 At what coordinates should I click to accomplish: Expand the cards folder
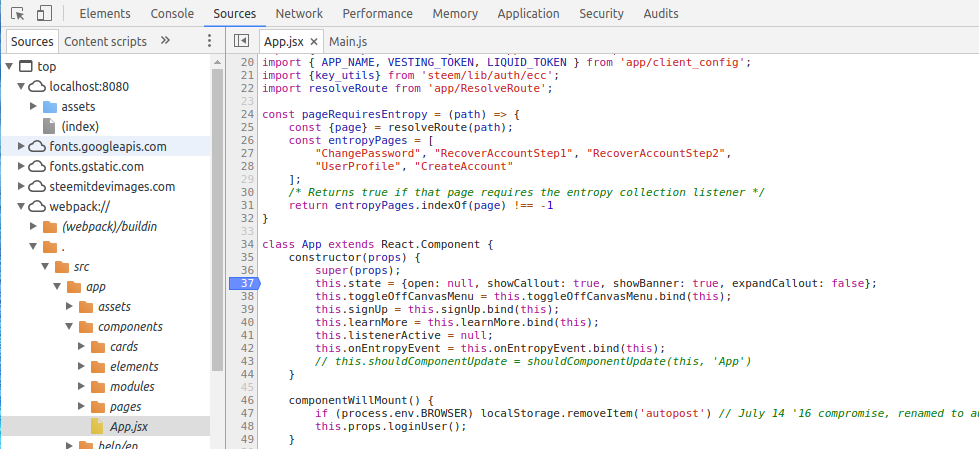(81, 346)
